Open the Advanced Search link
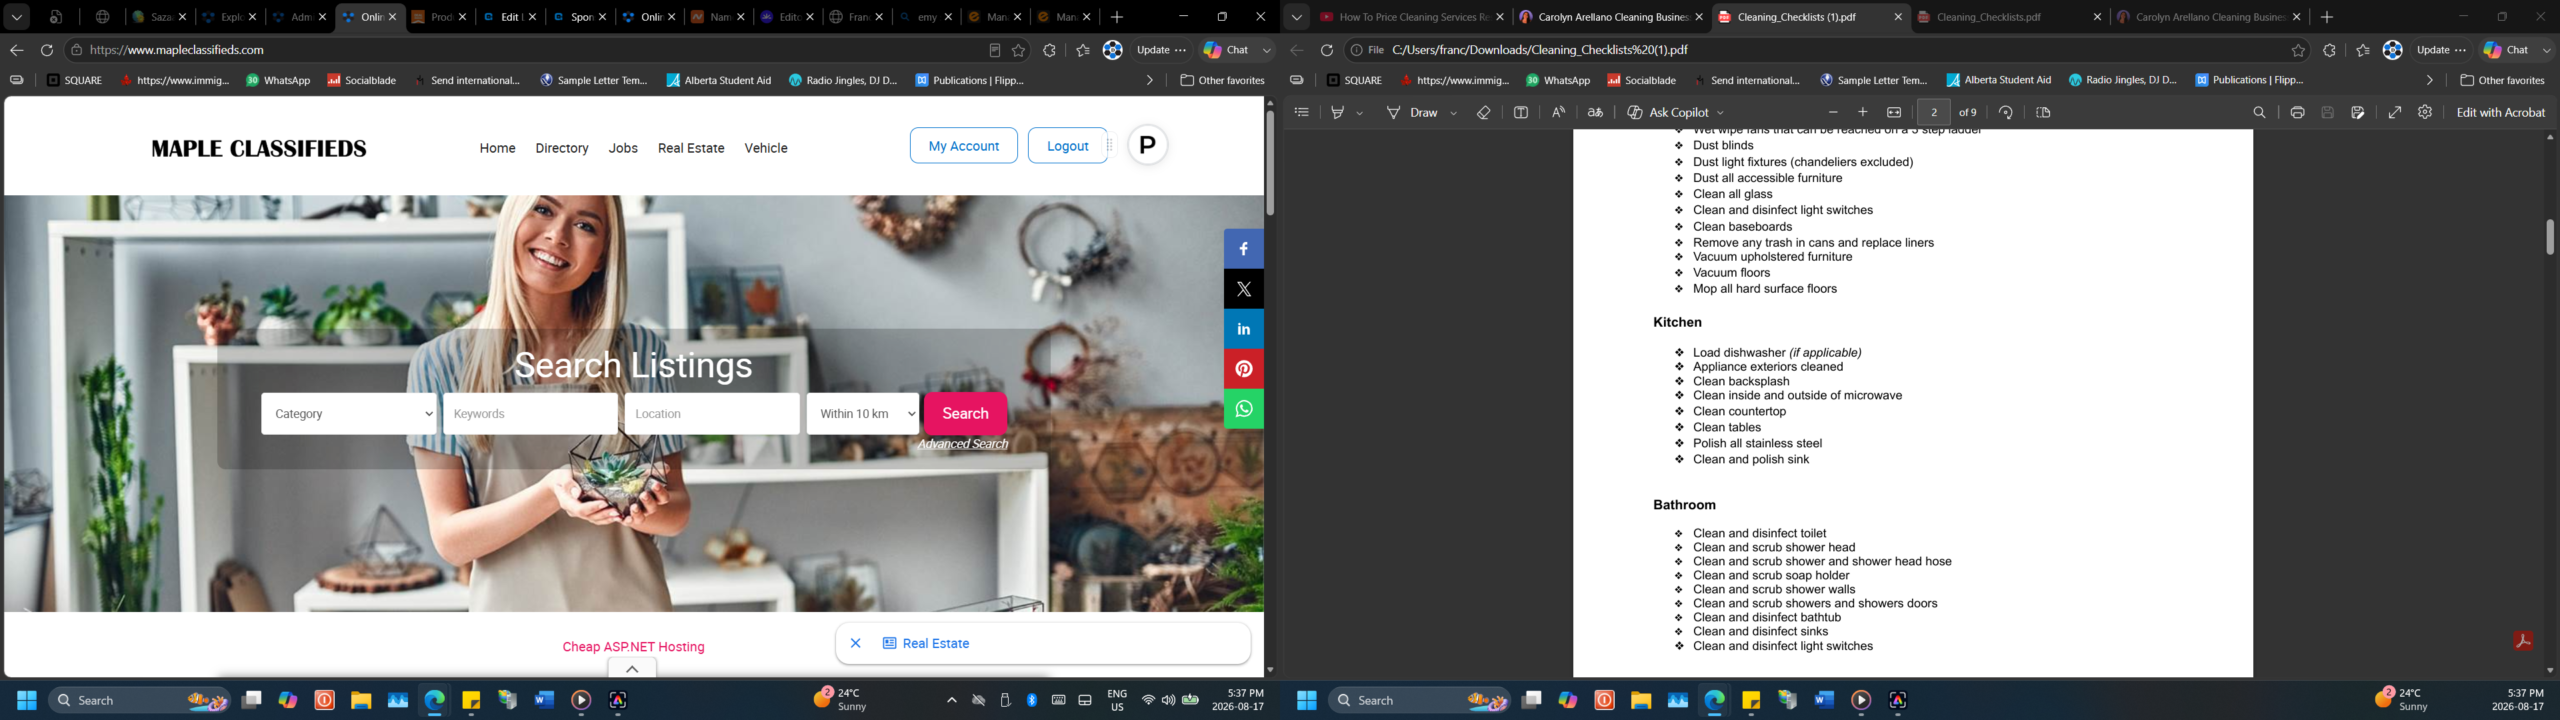The width and height of the screenshot is (2560, 720). (963, 444)
